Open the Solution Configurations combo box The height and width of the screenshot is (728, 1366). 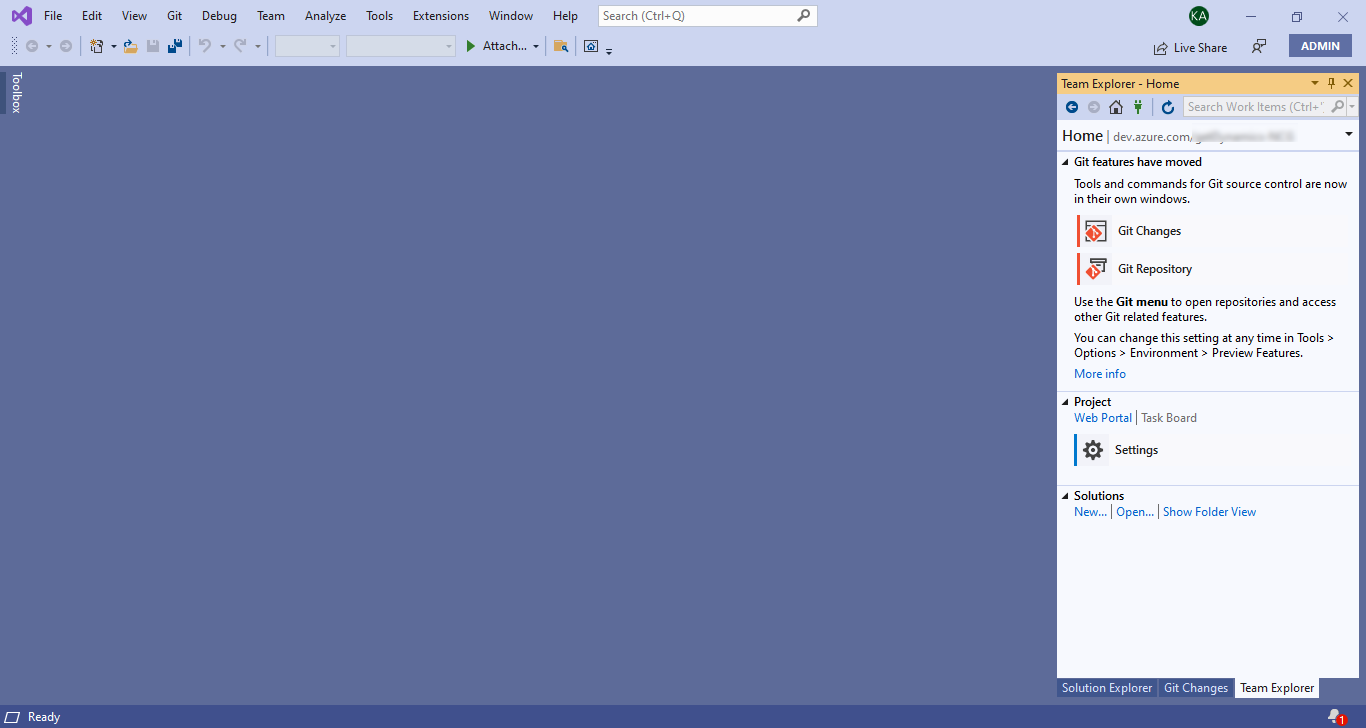point(307,46)
